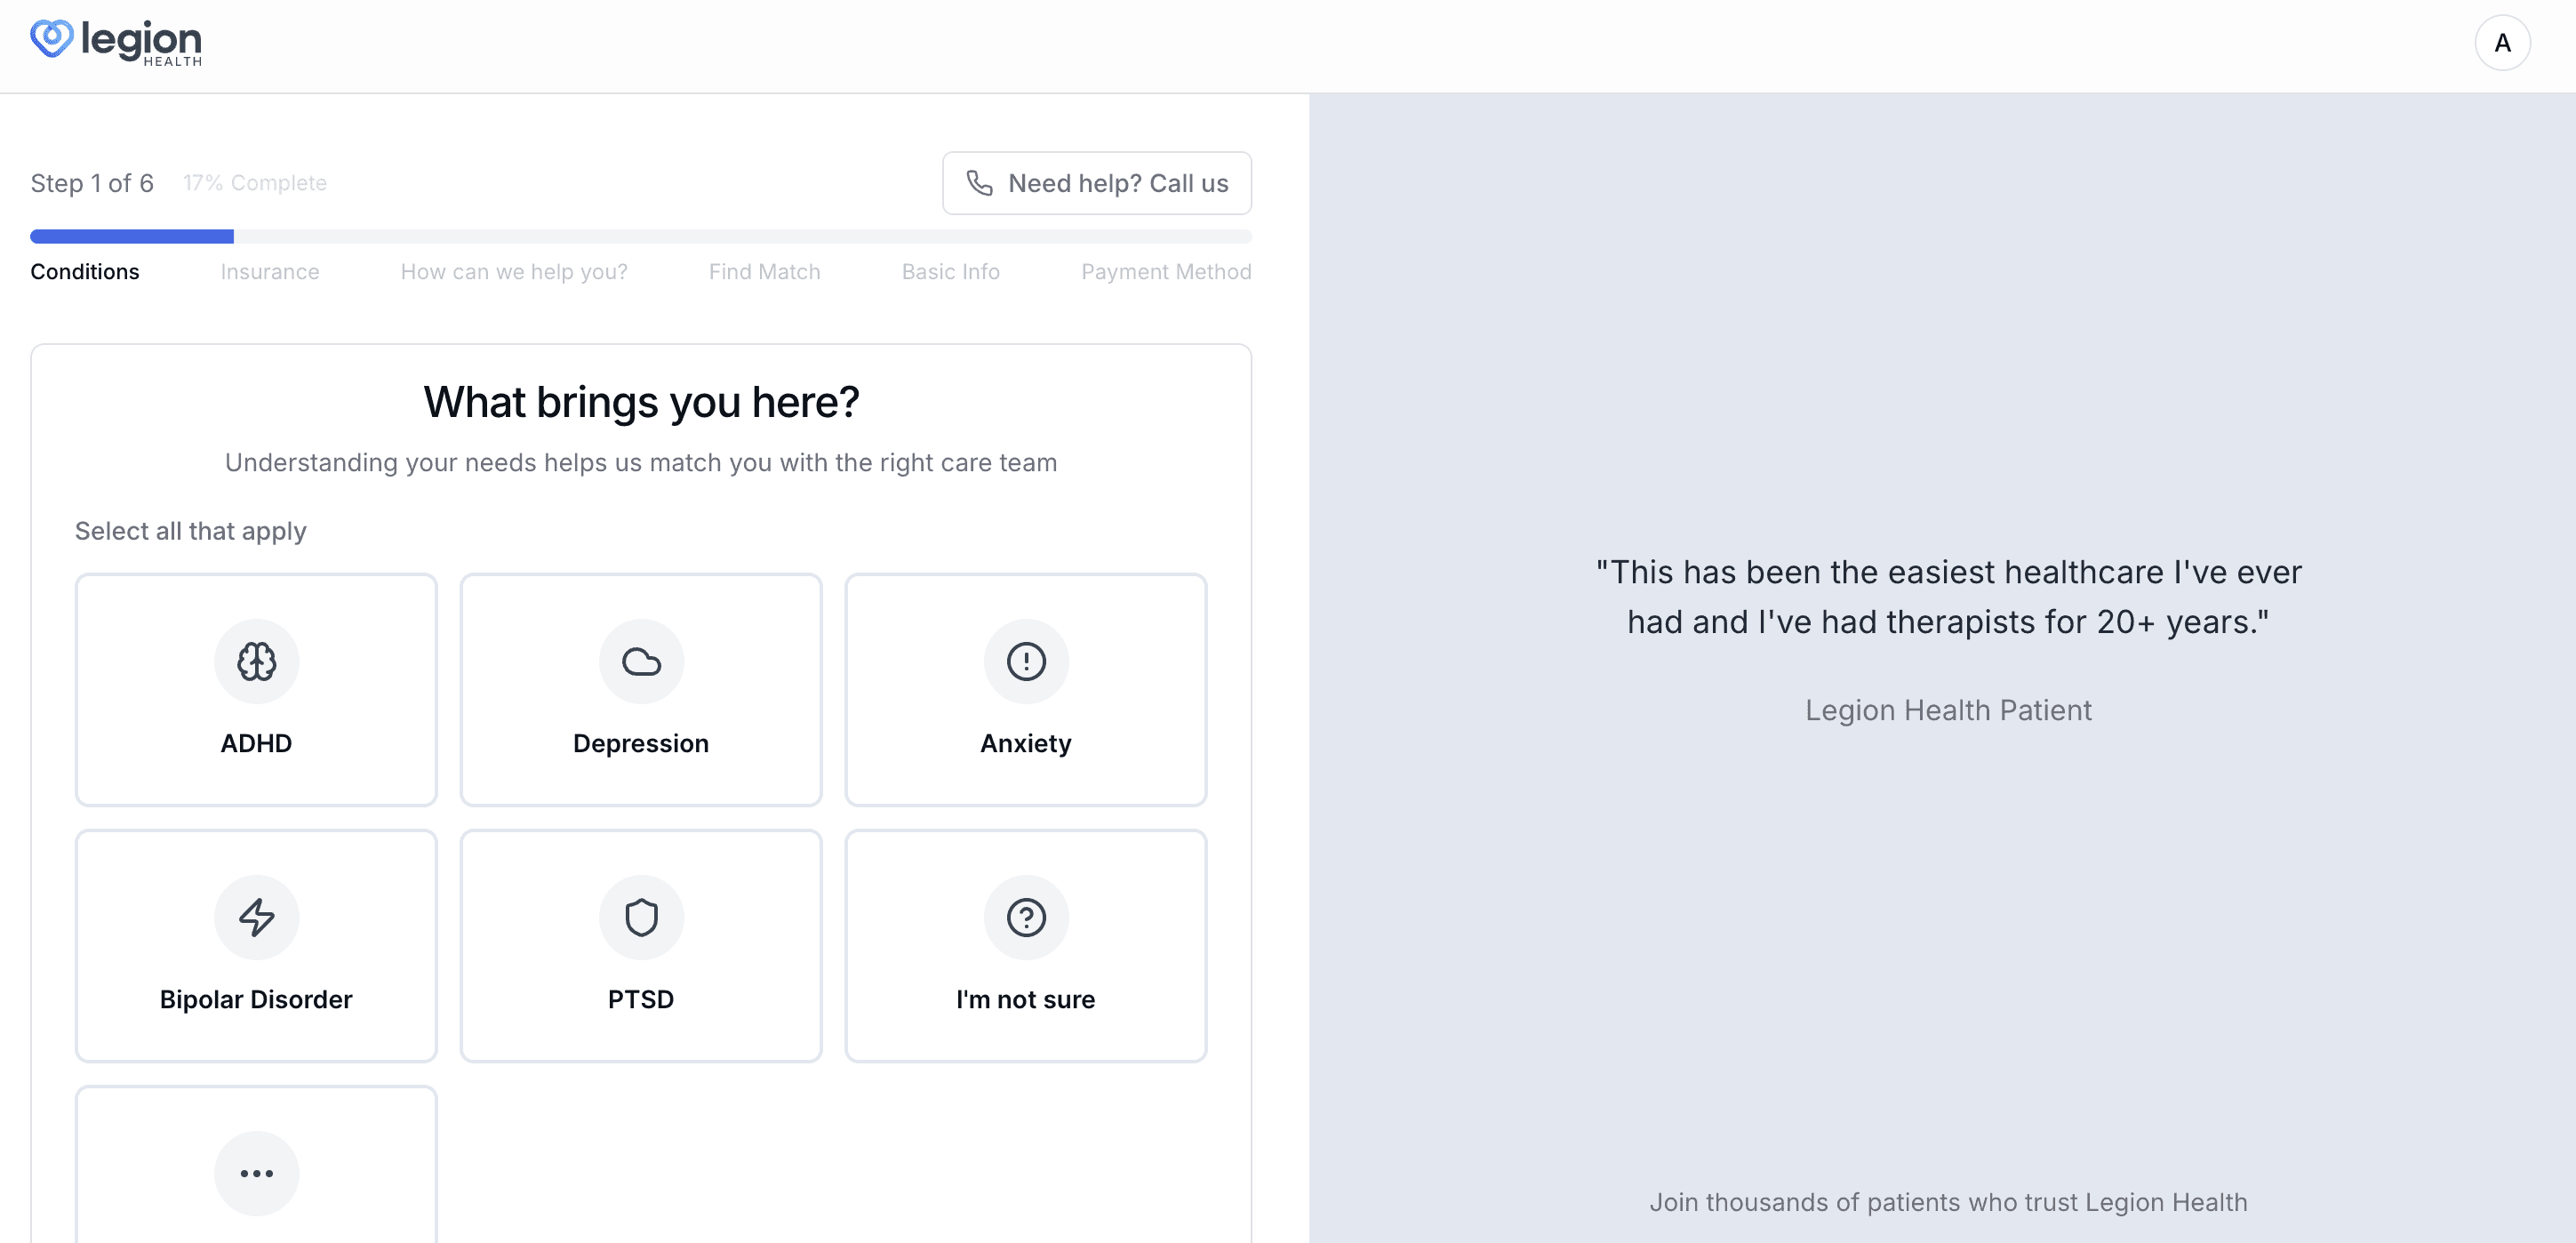
Task: Click the blue progress bar
Action: pos(132,237)
